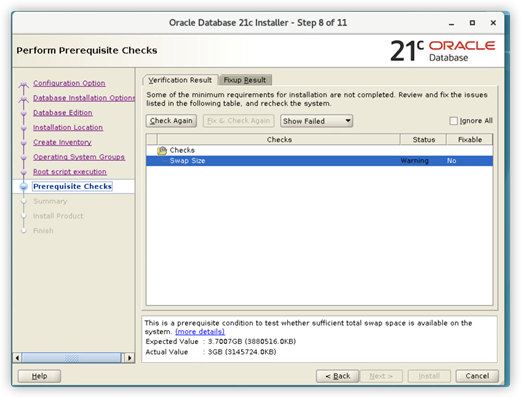The height and width of the screenshot is (398, 521).
Task: Select the Swap Size check row
Action: (x=319, y=161)
